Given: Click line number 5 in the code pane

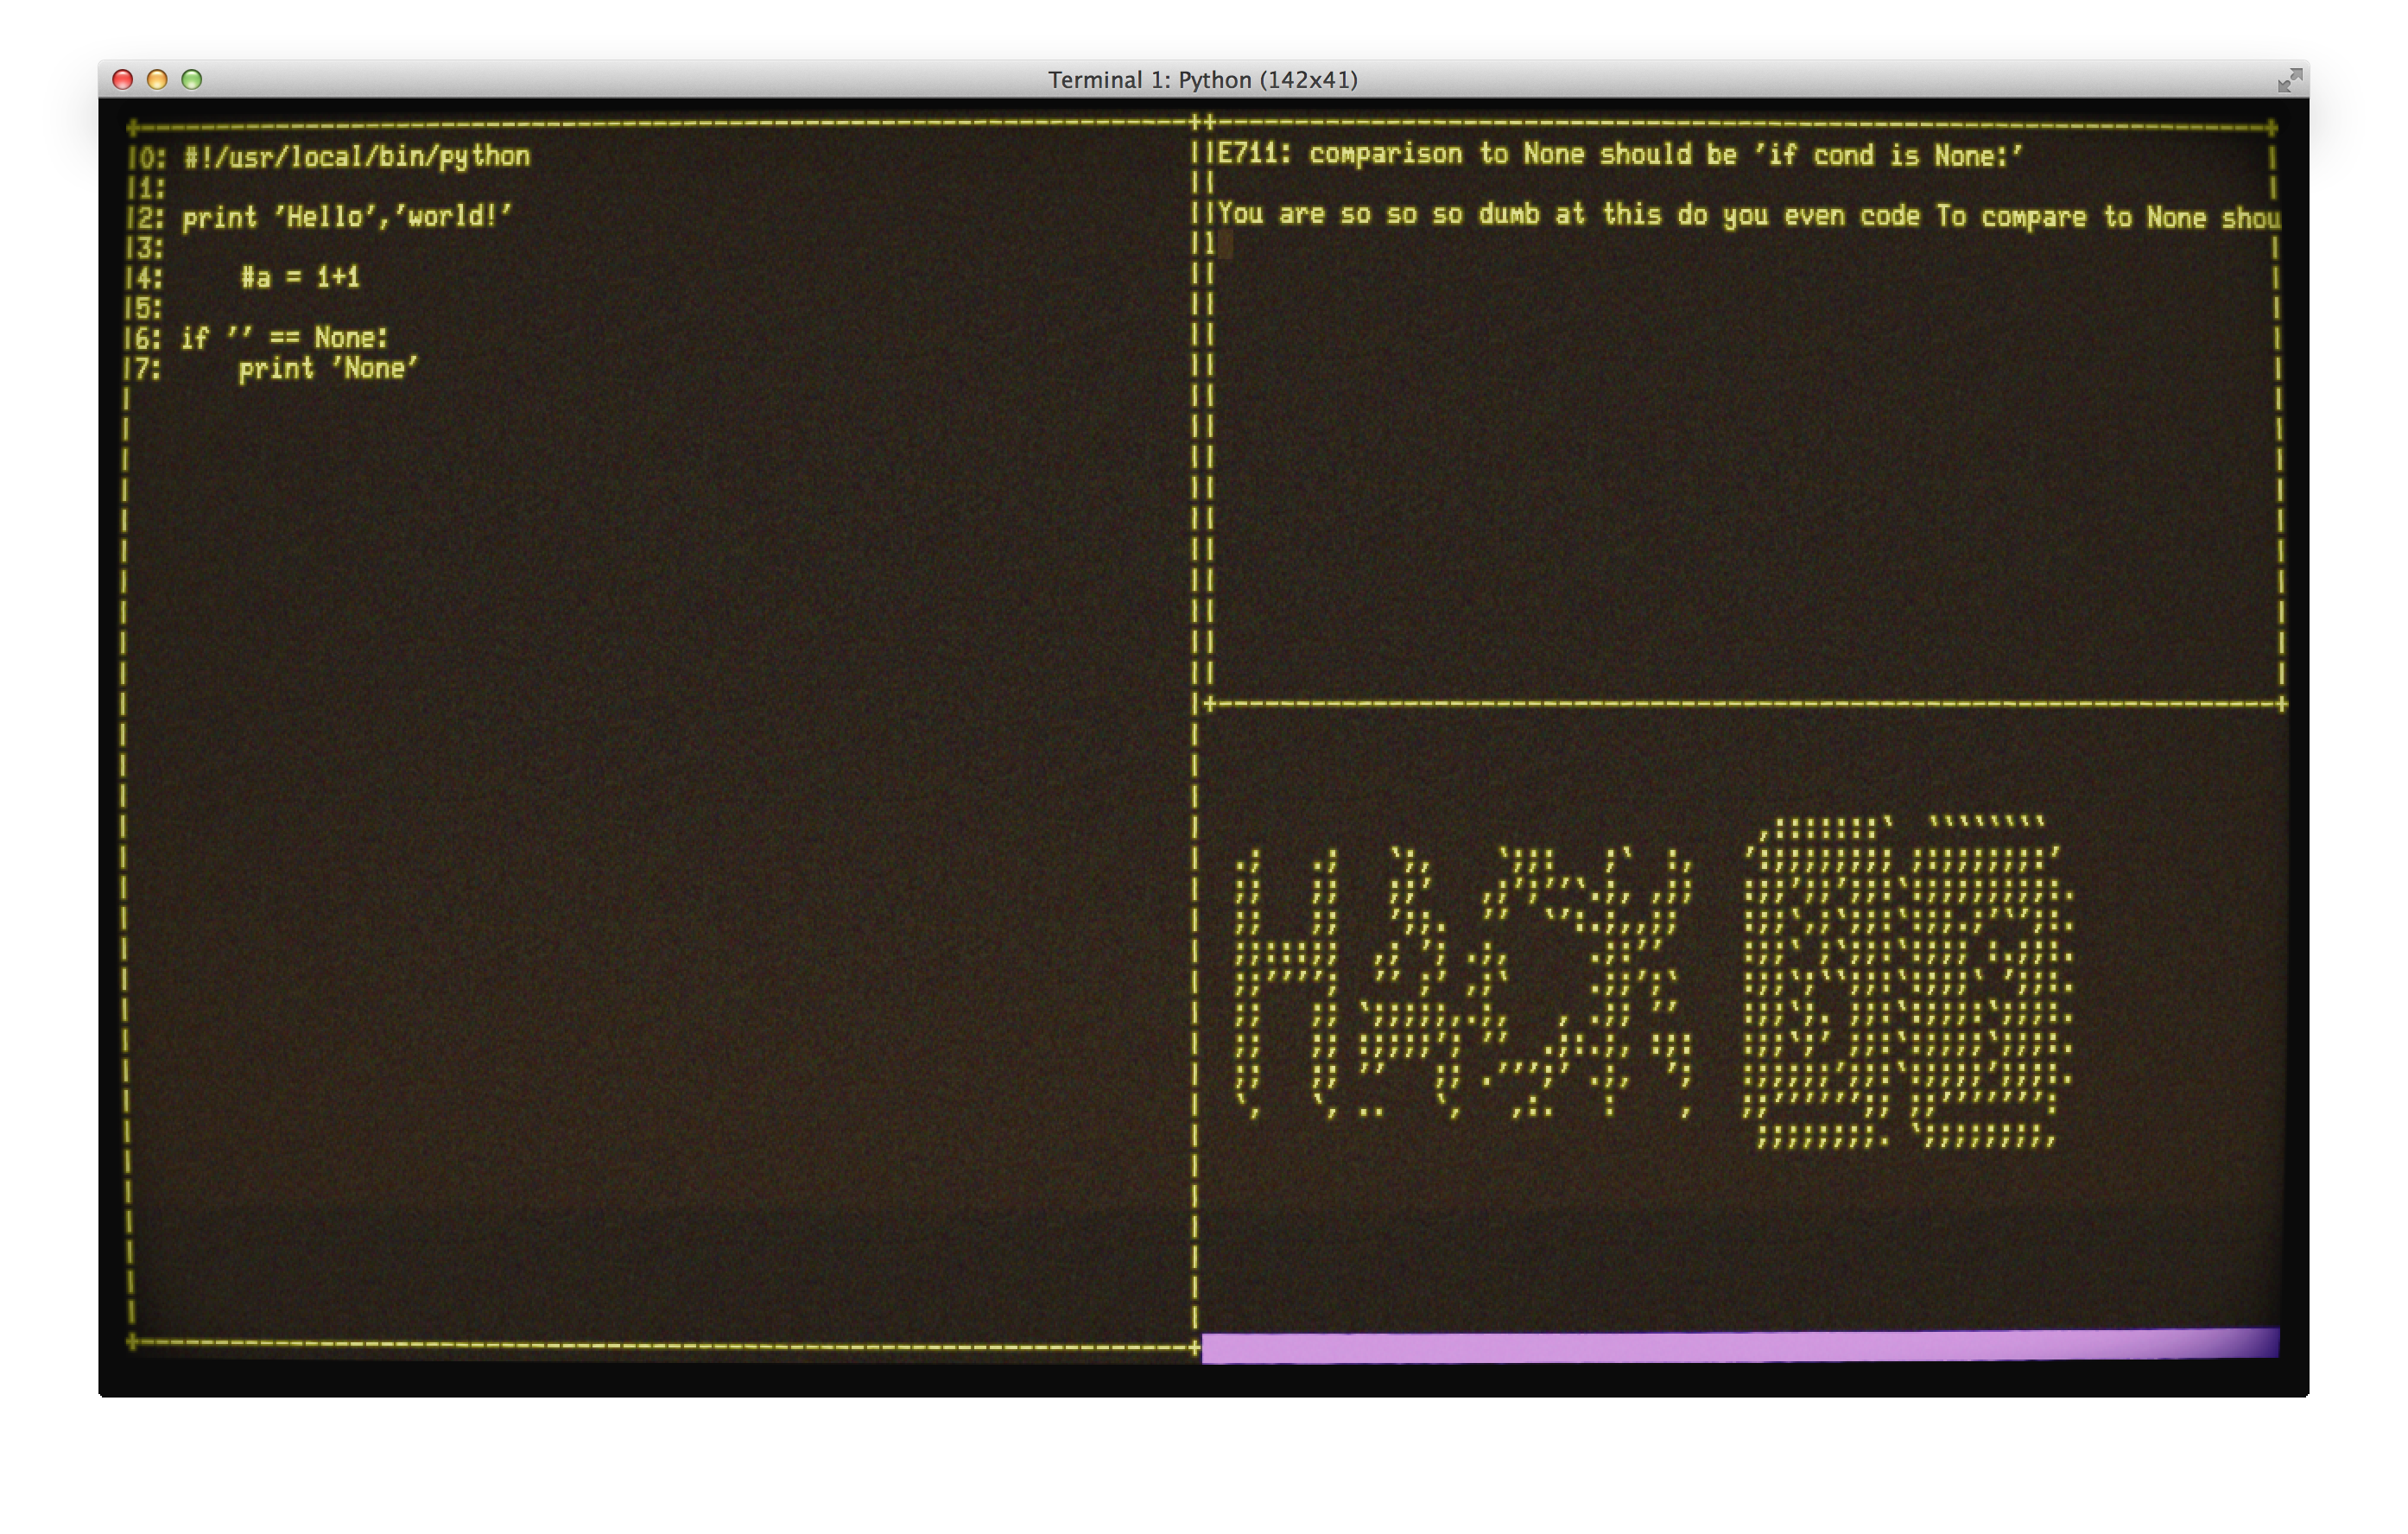Looking at the screenshot, I should pyautogui.click(x=145, y=308).
